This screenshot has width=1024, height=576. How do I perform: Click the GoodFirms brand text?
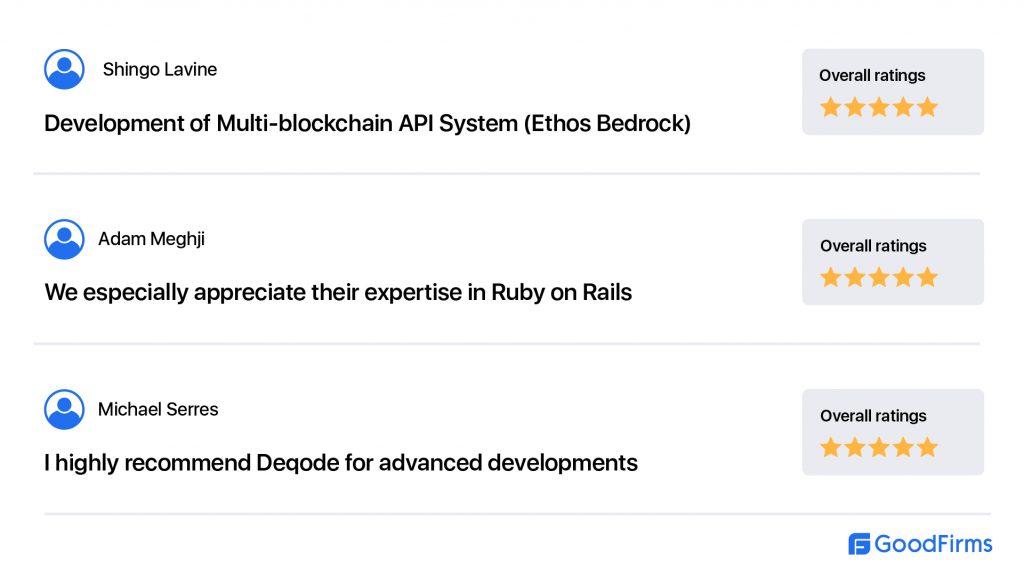pyautogui.click(x=933, y=543)
